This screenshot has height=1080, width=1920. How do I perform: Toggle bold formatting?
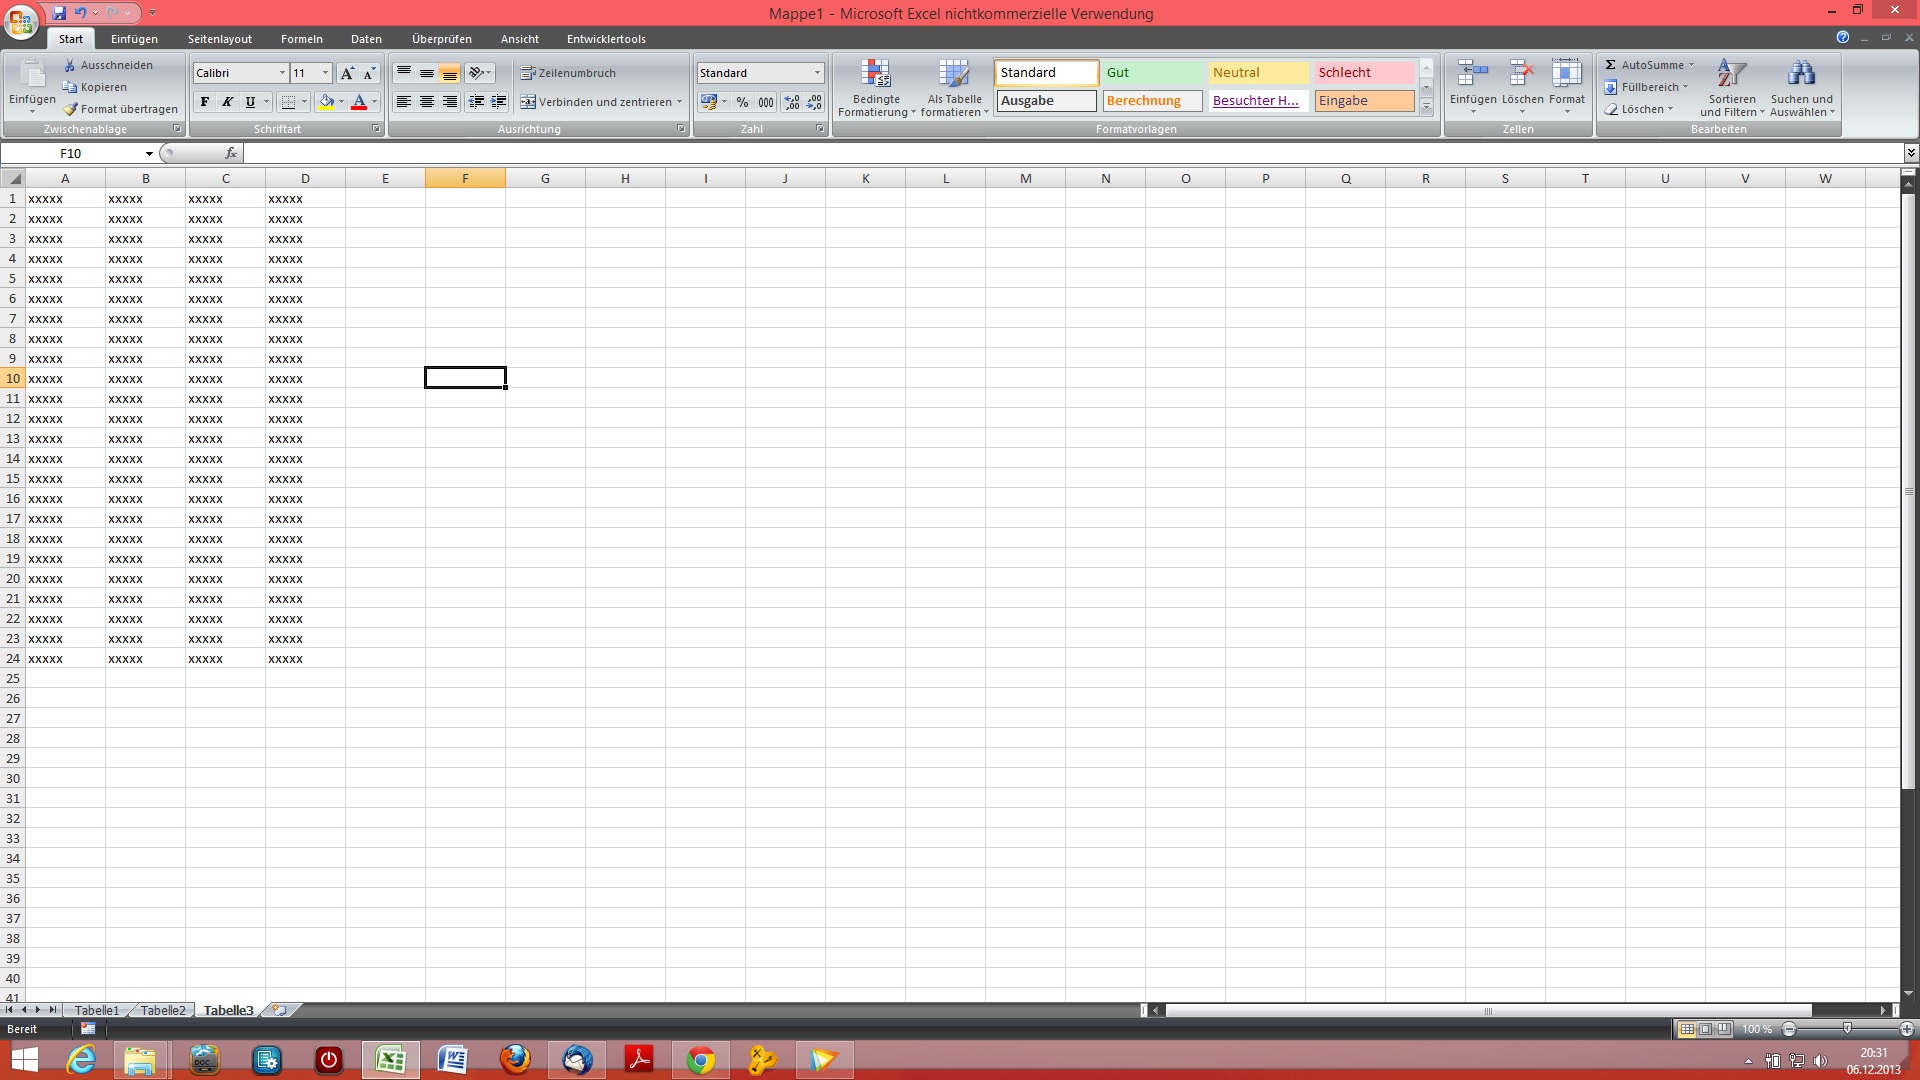205,102
